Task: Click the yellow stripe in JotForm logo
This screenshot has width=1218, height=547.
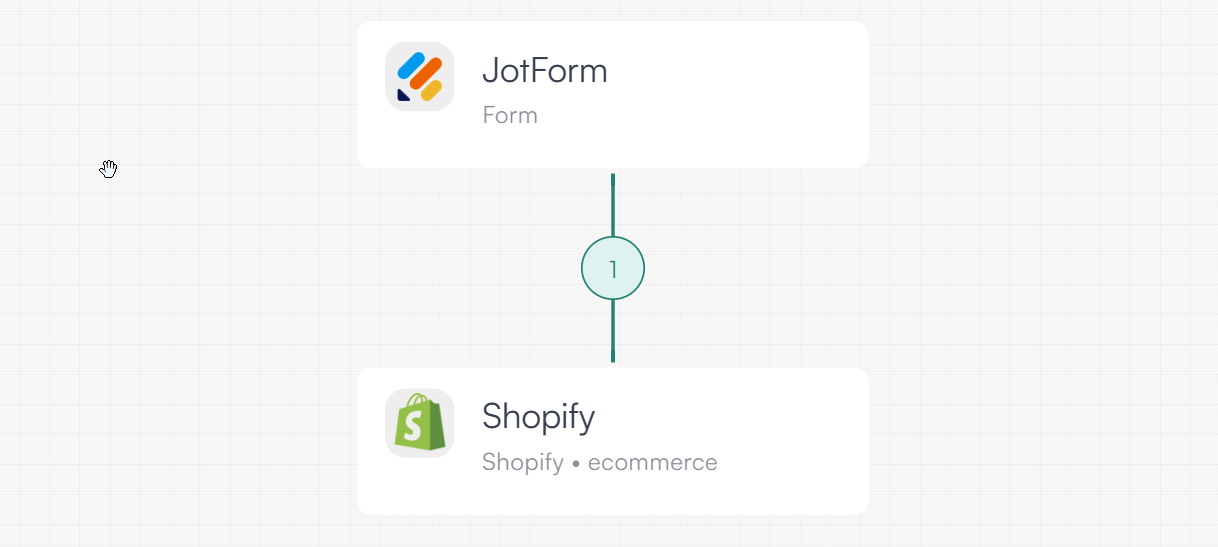Action: (x=432, y=90)
